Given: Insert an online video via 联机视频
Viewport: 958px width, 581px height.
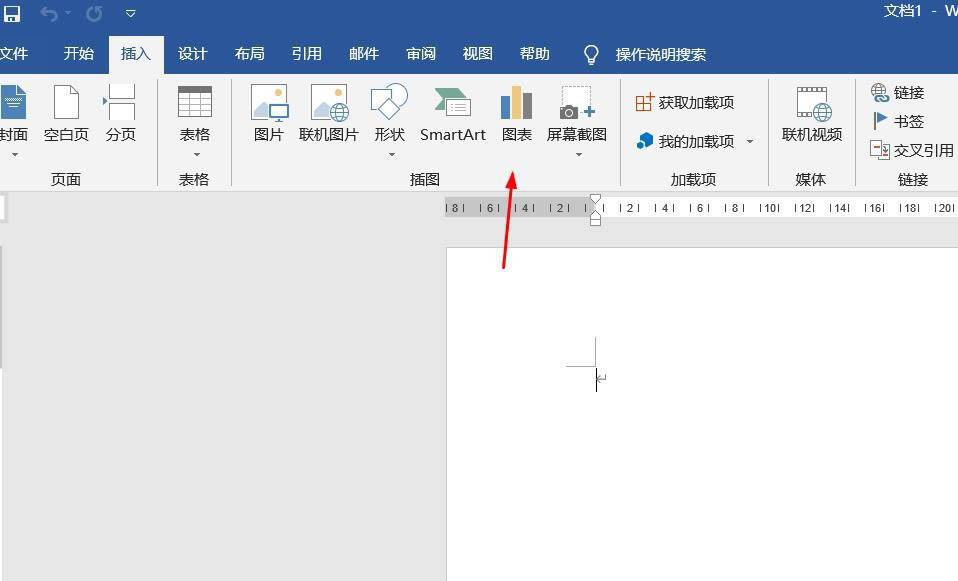Looking at the screenshot, I should pos(811,112).
